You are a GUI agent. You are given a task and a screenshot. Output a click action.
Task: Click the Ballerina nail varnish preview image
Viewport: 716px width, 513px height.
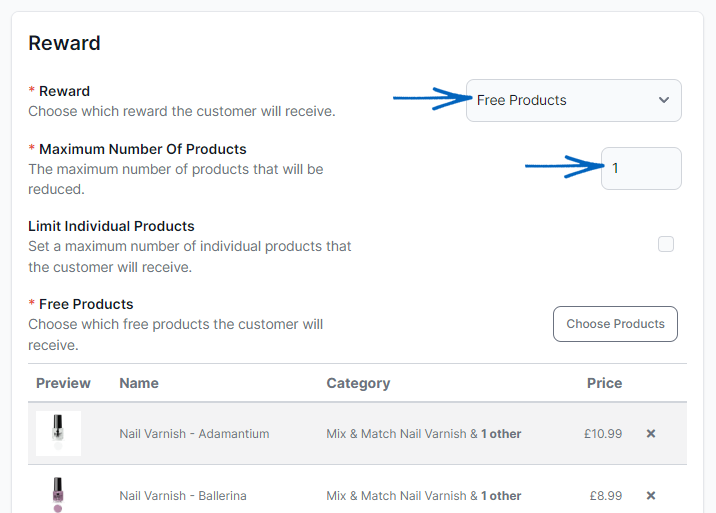(x=58, y=495)
